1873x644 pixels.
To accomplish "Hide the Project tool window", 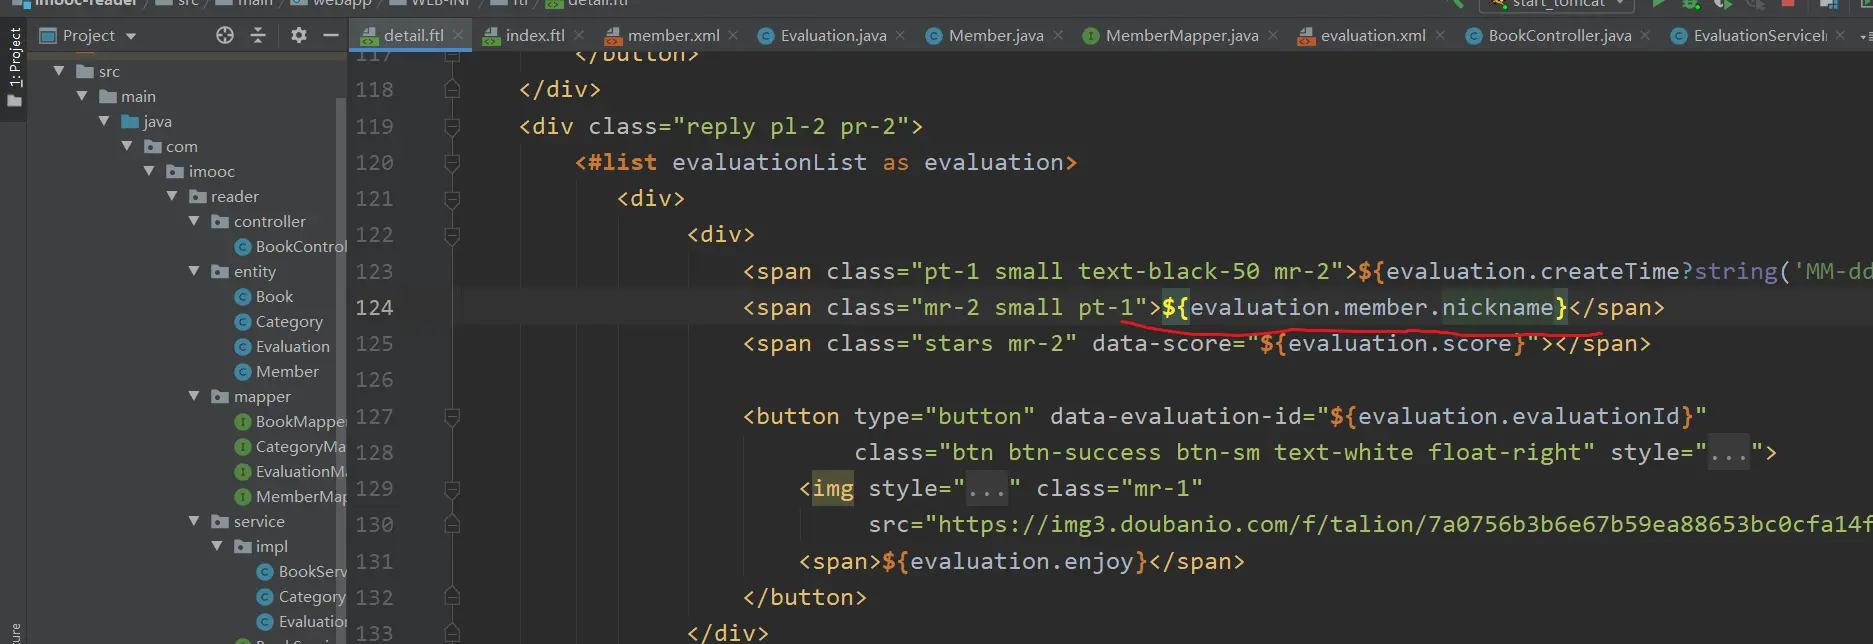I will [331, 36].
